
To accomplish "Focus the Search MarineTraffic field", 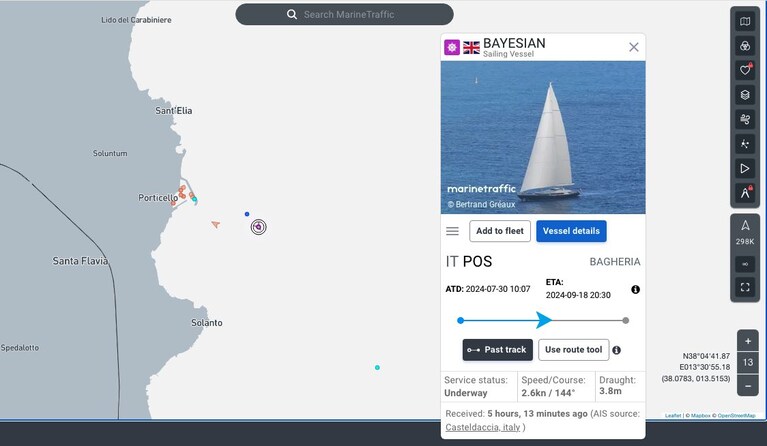I will 344,14.
